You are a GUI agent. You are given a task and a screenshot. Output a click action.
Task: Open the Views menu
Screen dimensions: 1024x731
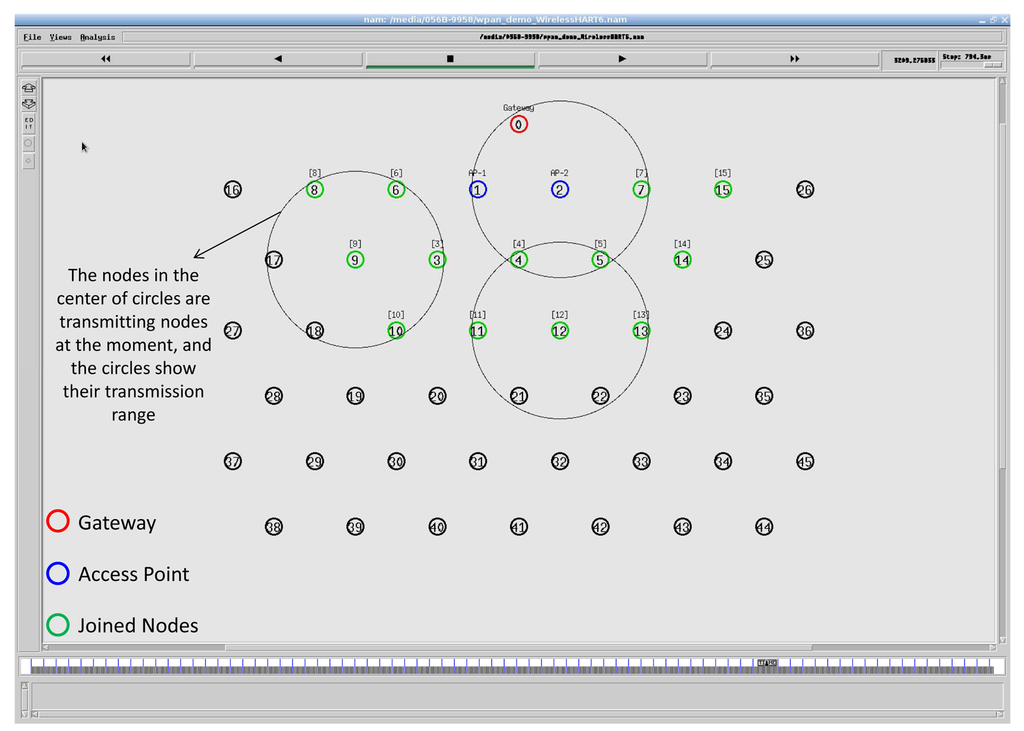(61, 37)
